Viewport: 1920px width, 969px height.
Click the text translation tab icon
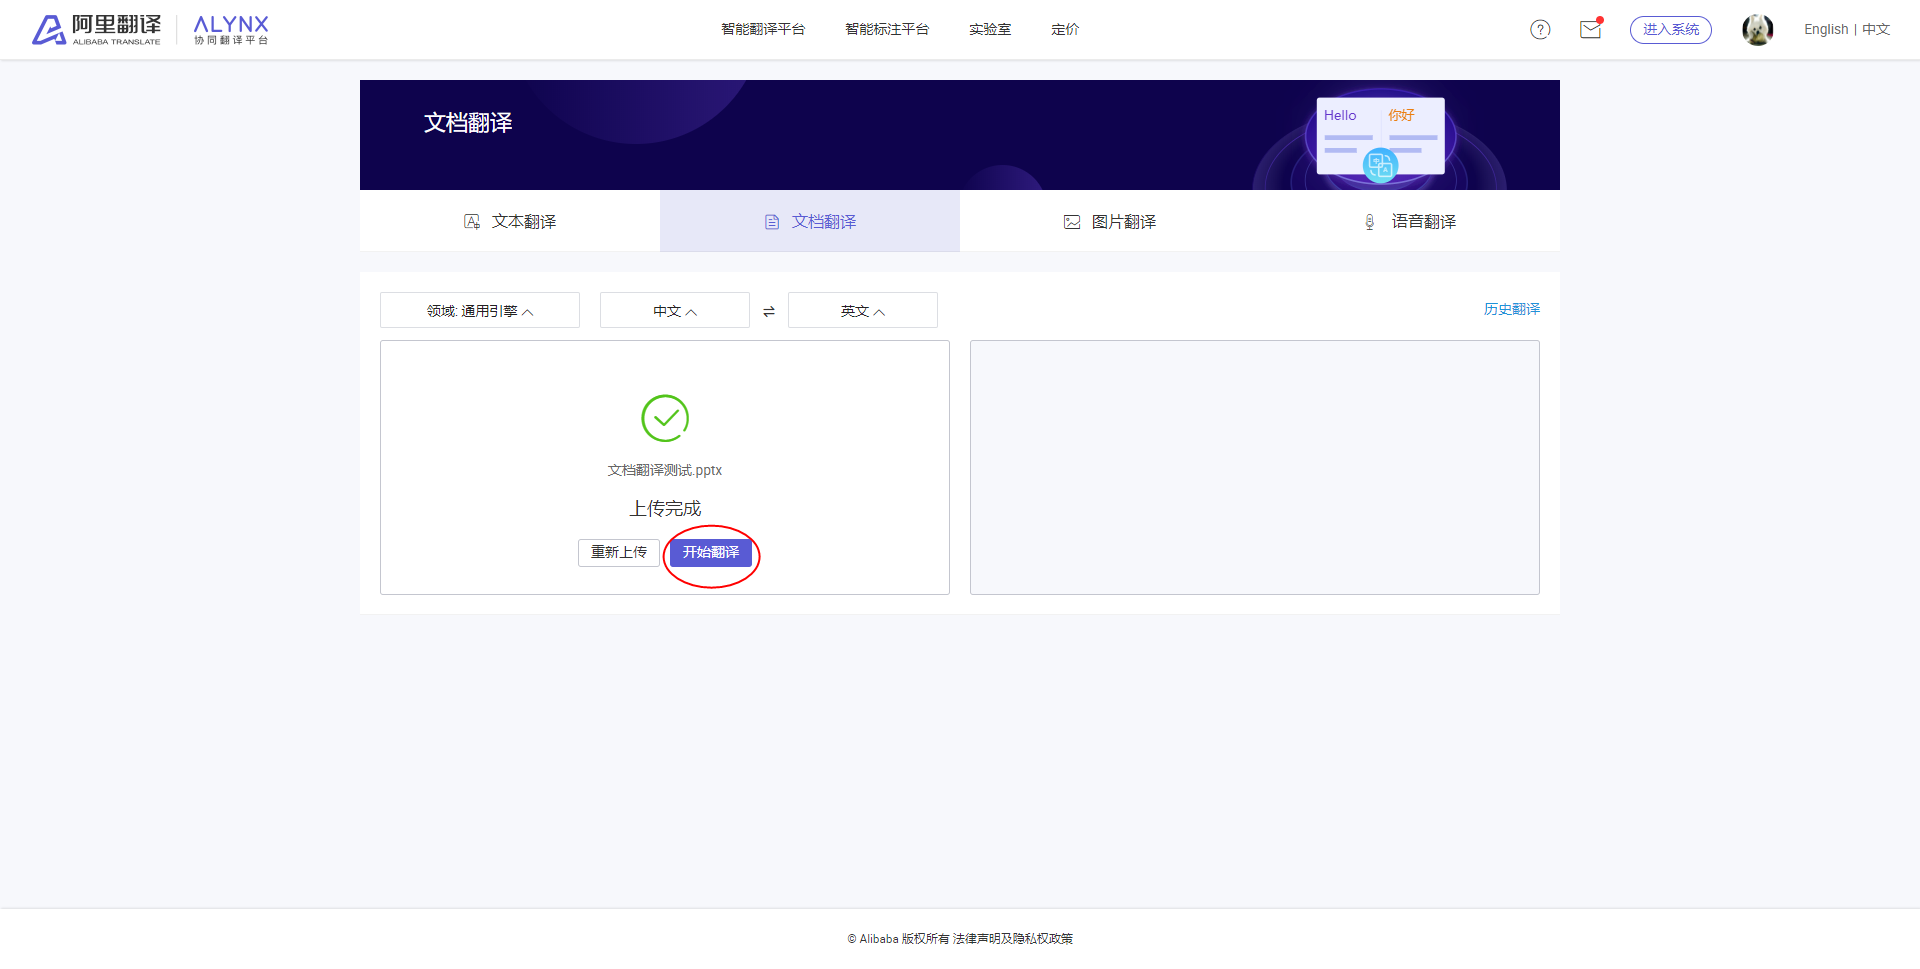point(472,221)
